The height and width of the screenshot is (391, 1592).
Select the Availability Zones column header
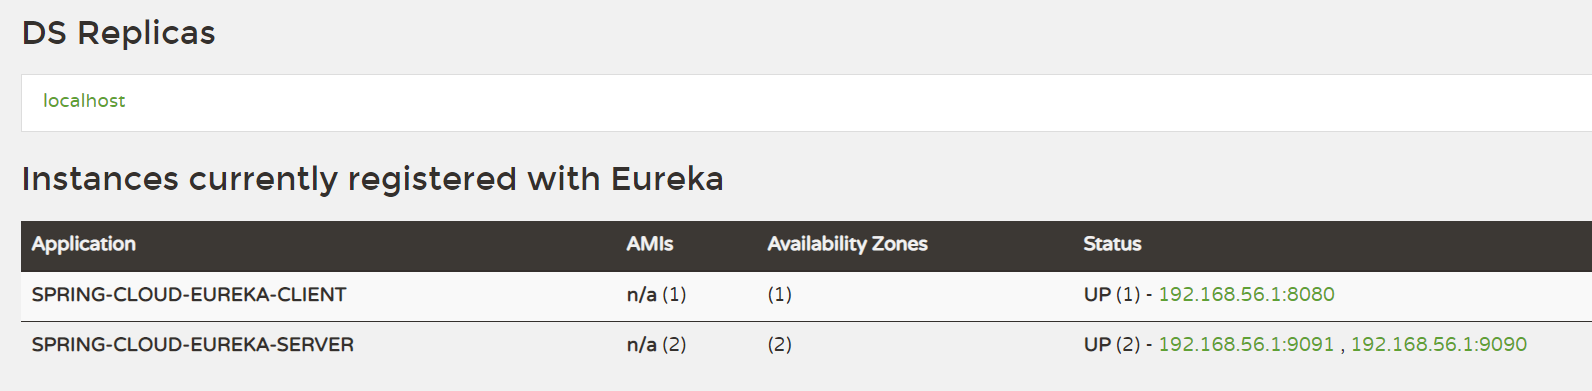click(x=847, y=244)
